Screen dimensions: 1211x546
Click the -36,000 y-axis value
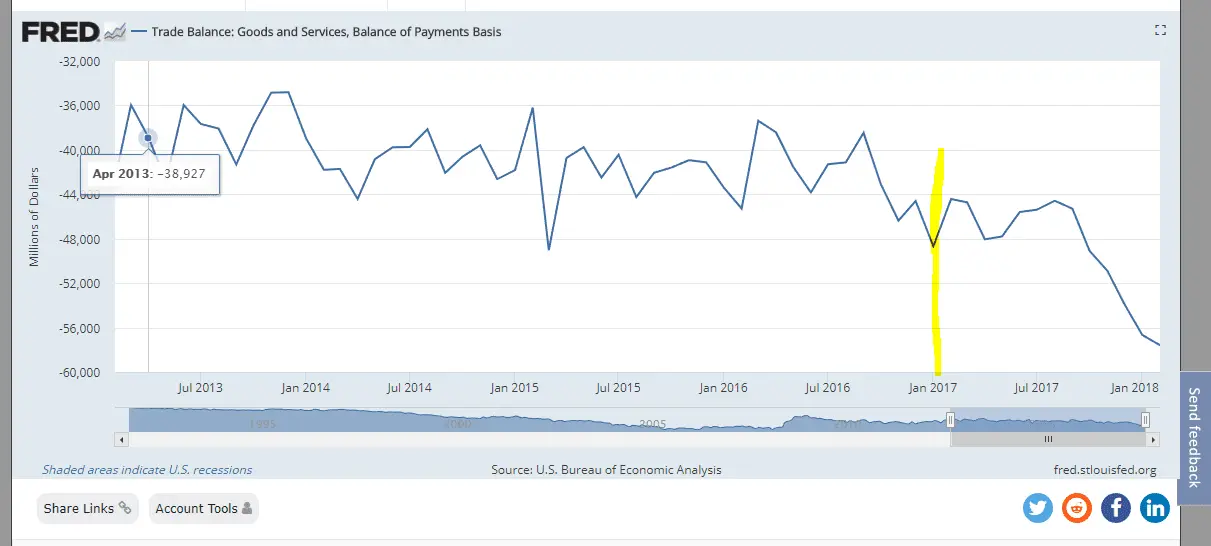tap(80, 106)
